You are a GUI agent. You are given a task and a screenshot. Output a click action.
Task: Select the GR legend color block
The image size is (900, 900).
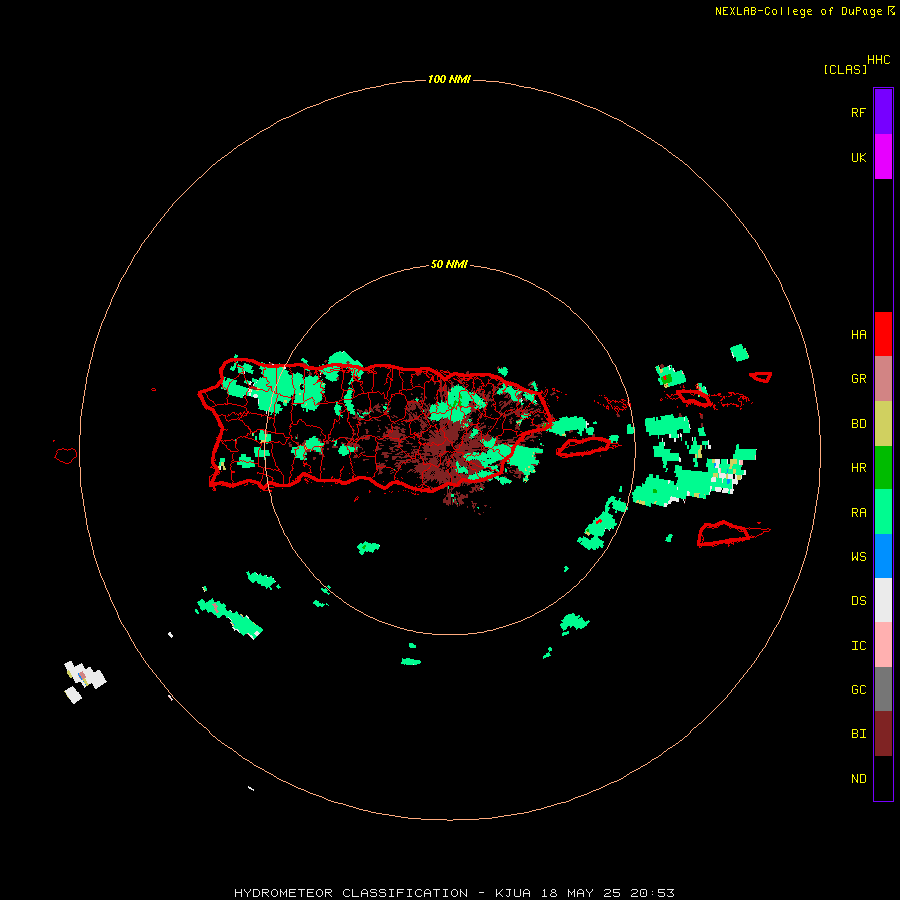click(x=883, y=379)
